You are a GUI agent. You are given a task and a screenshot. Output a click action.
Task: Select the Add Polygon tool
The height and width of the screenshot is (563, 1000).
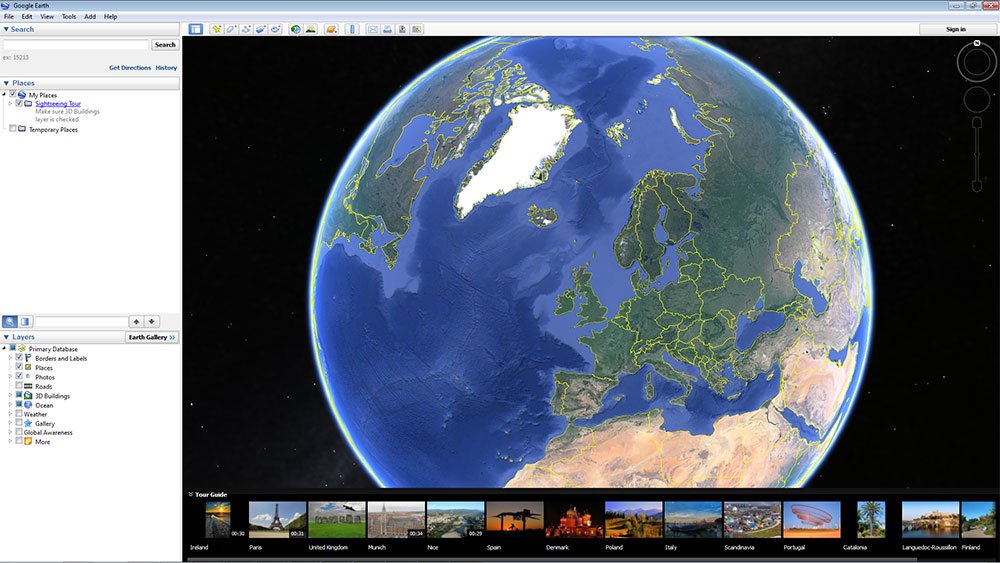(231, 29)
